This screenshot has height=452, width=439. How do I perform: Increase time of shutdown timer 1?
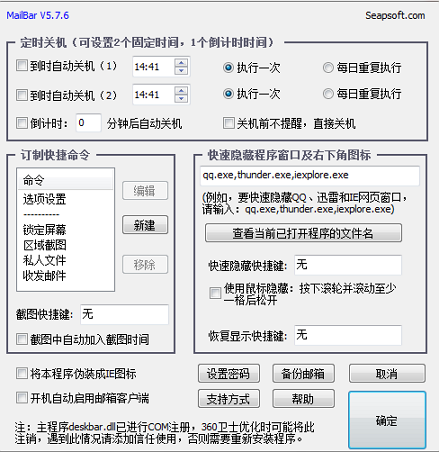181,63
